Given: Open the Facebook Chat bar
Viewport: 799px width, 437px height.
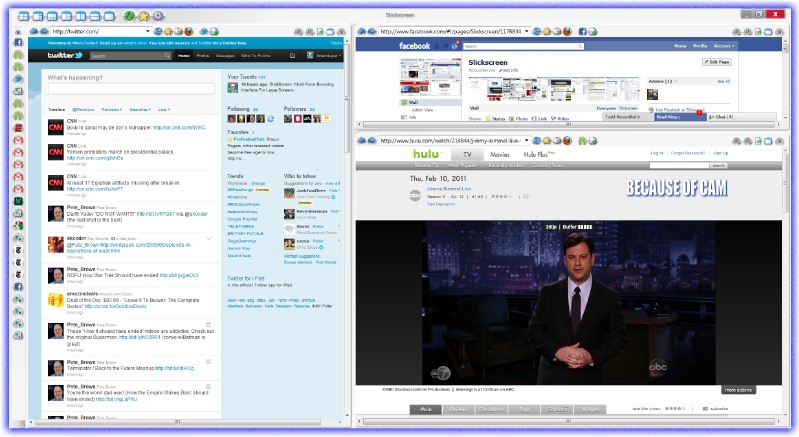Looking at the screenshot, I should point(741,117).
